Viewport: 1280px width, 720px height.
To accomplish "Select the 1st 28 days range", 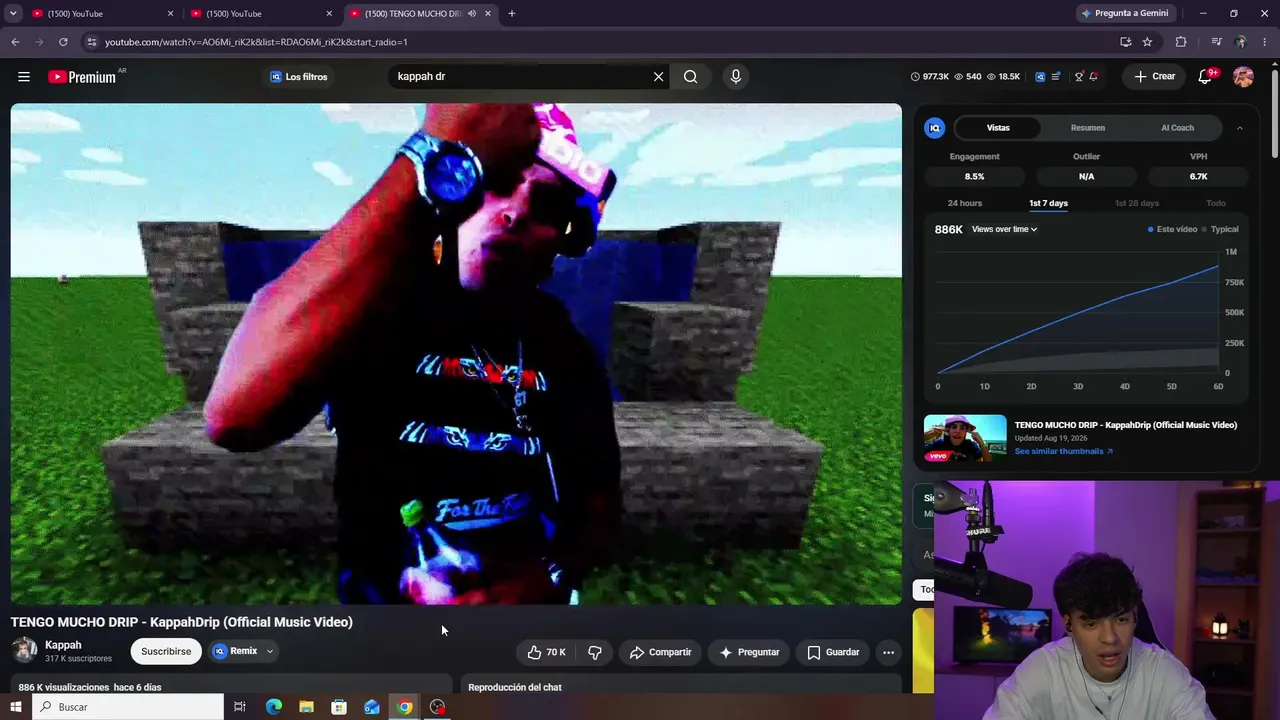I will [x=1137, y=203].
